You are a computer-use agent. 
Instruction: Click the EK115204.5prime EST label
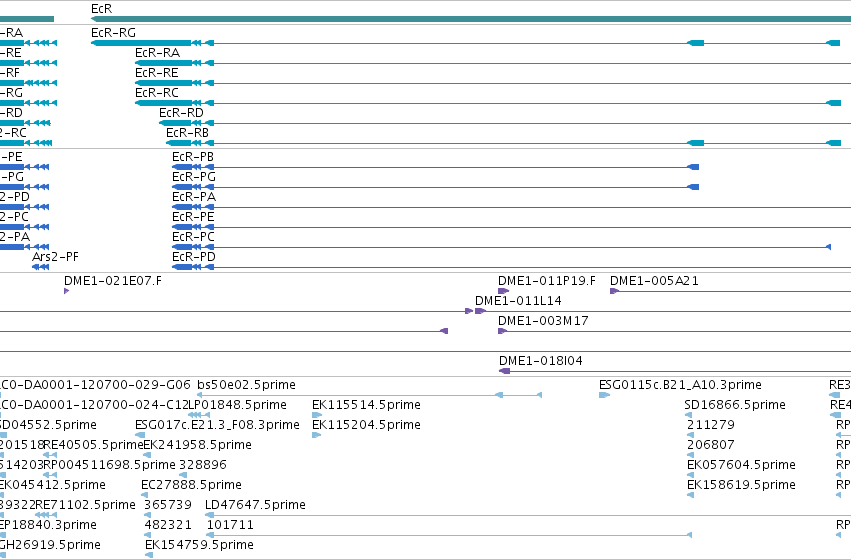366,425
